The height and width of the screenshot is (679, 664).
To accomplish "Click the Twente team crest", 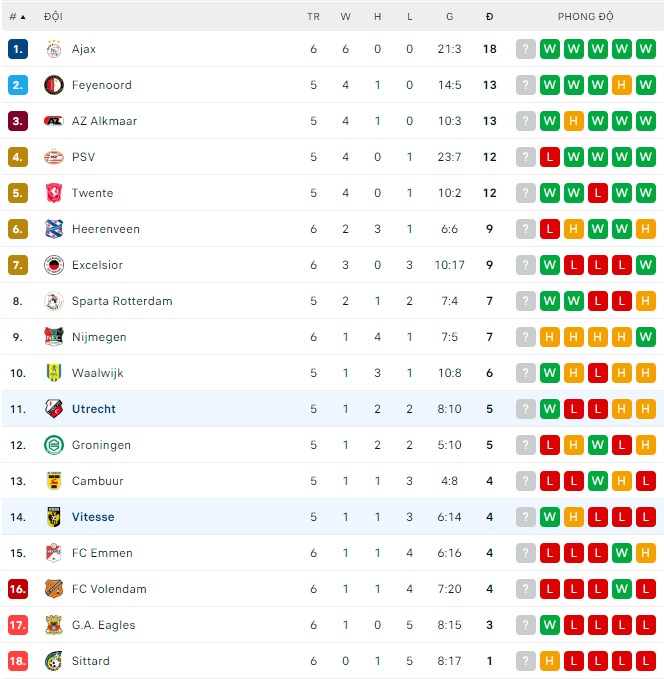I will (54, 193).
